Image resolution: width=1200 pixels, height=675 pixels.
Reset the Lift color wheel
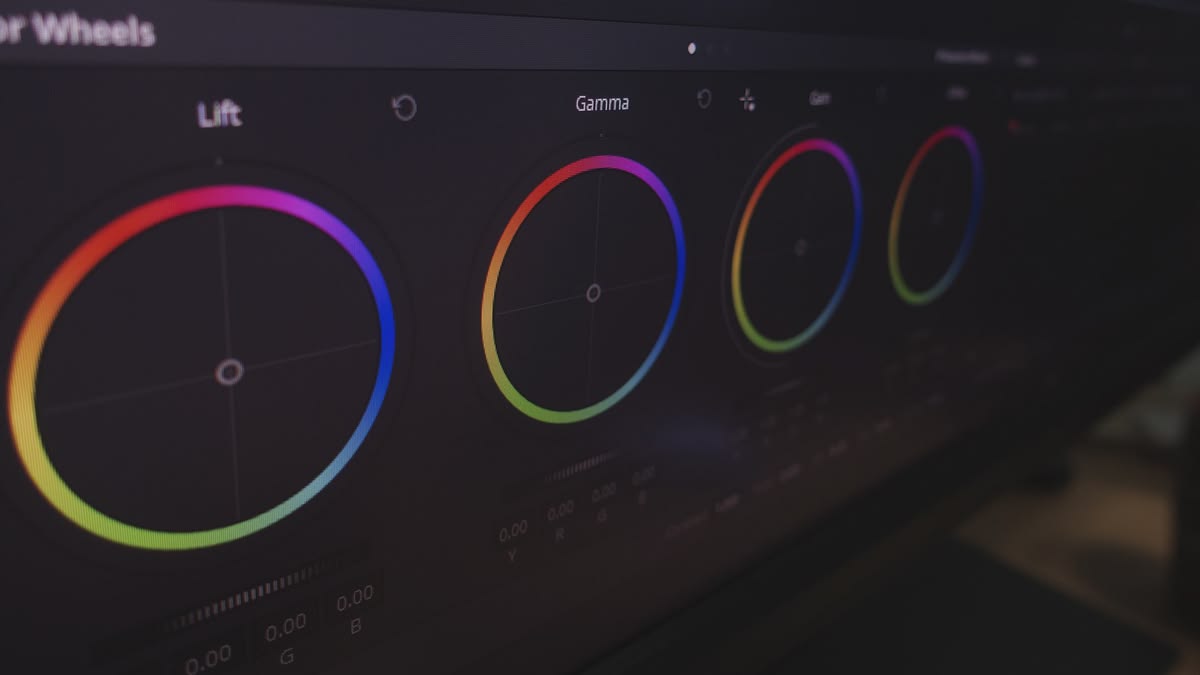coord(404,107)
